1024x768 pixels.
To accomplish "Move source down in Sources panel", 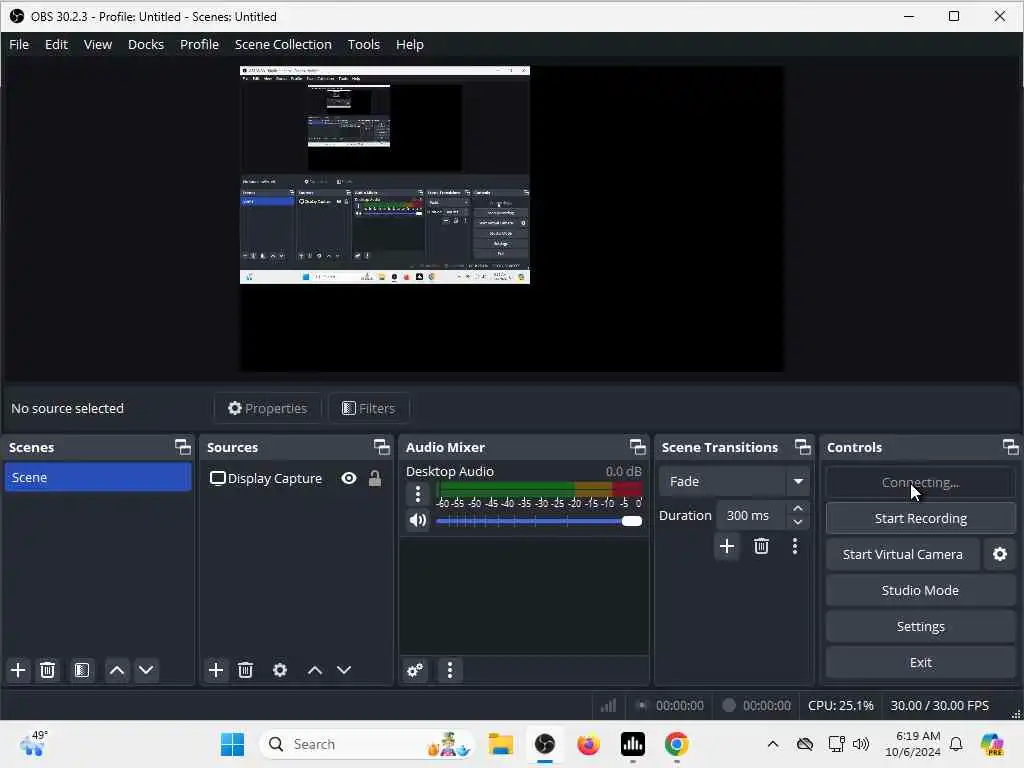I will click(x=344, y=670).
